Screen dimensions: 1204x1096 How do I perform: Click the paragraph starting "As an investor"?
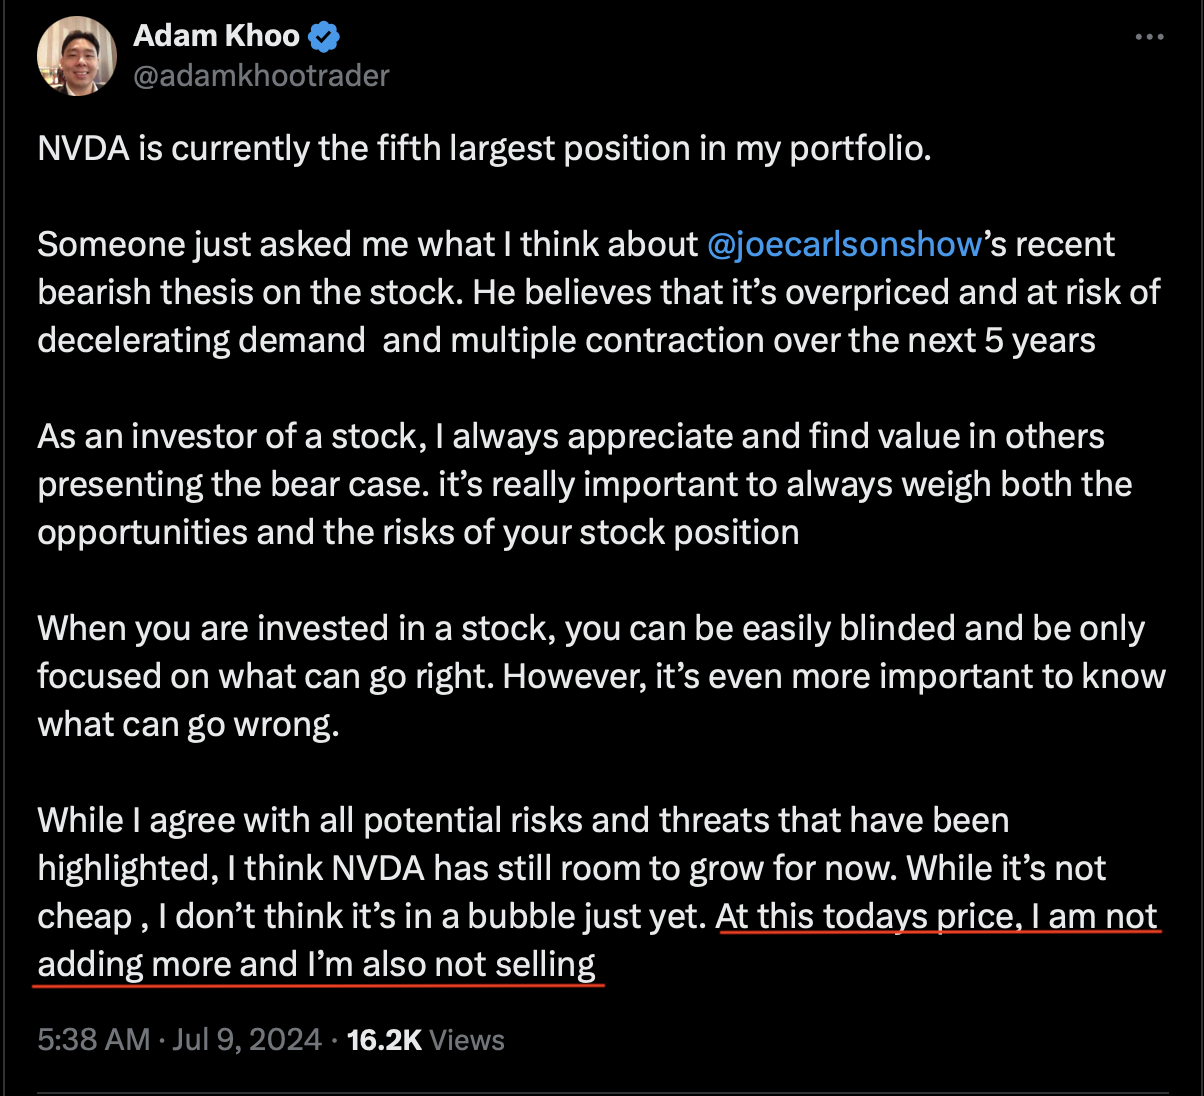(x=585, y=485)
